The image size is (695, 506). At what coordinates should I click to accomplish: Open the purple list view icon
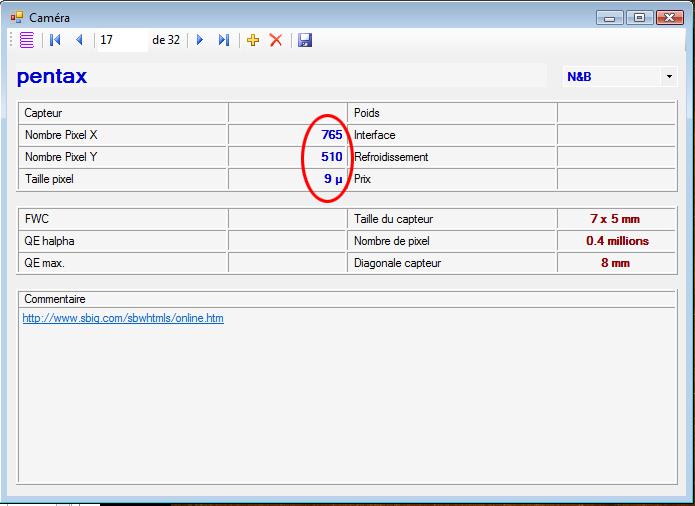tap(27, 40)
